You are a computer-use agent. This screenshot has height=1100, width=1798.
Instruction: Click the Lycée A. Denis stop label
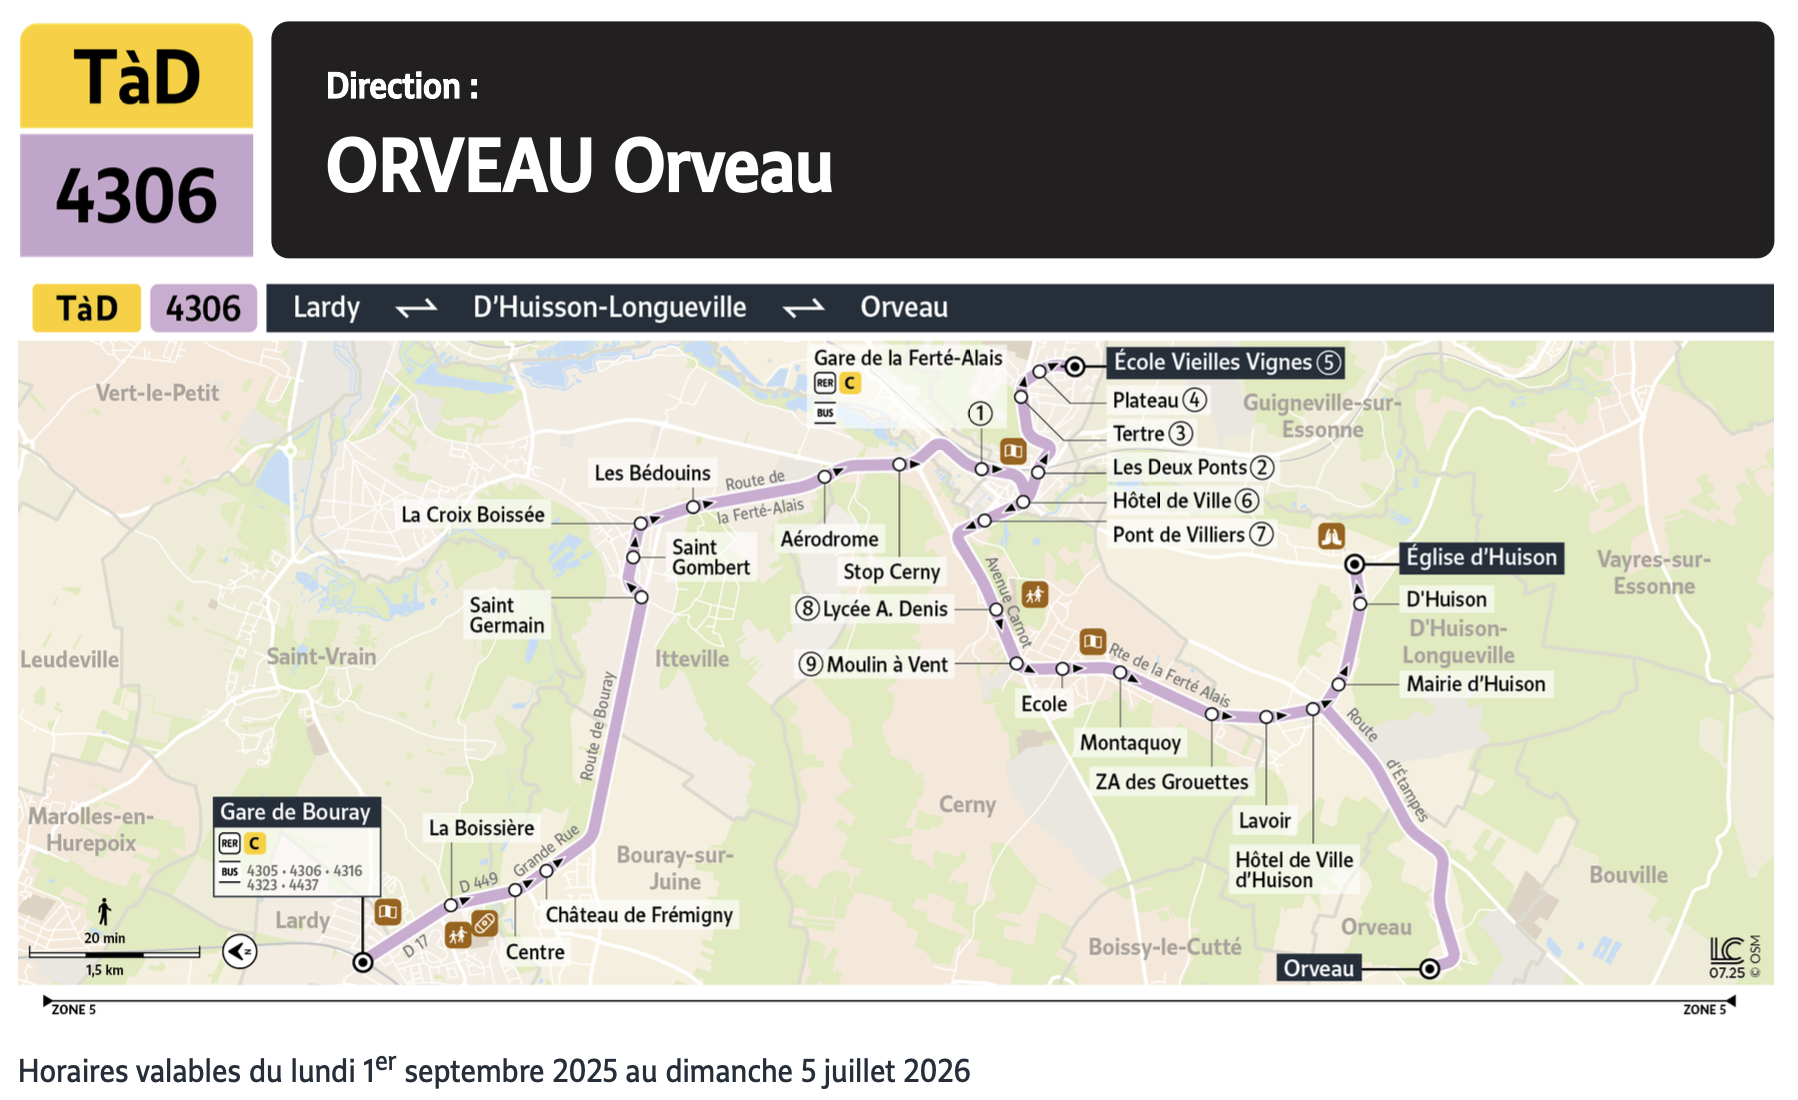pyautogui.click(x=871, y=609)
